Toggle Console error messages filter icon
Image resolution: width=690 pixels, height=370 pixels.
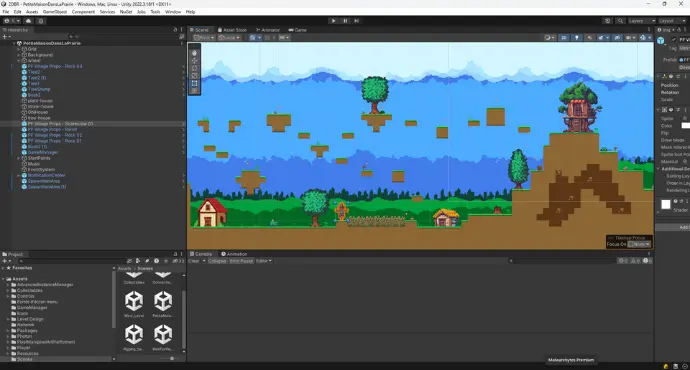coord(647,261)
